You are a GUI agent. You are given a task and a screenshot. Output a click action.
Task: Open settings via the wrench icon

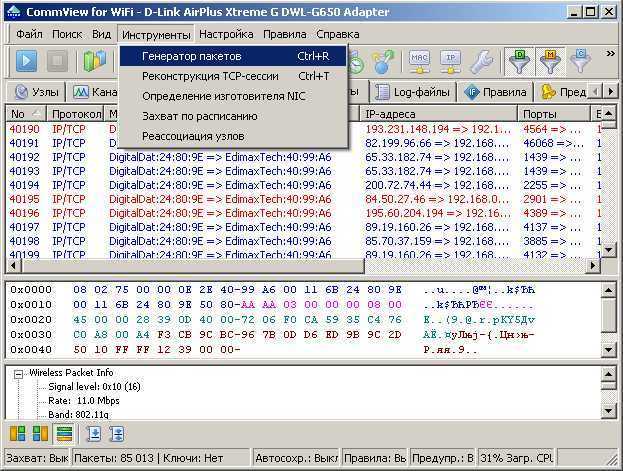[x=482, y=62]
